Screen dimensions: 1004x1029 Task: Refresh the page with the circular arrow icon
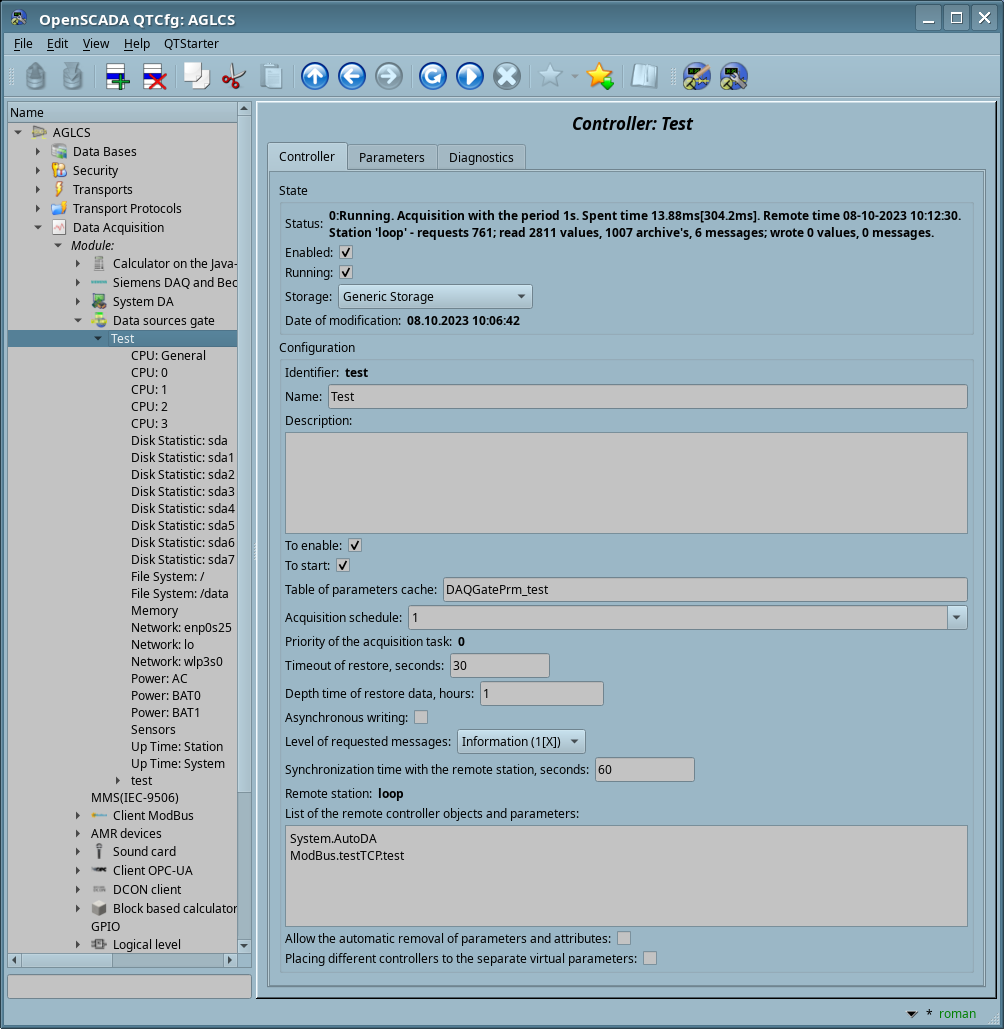coord(433,76)
